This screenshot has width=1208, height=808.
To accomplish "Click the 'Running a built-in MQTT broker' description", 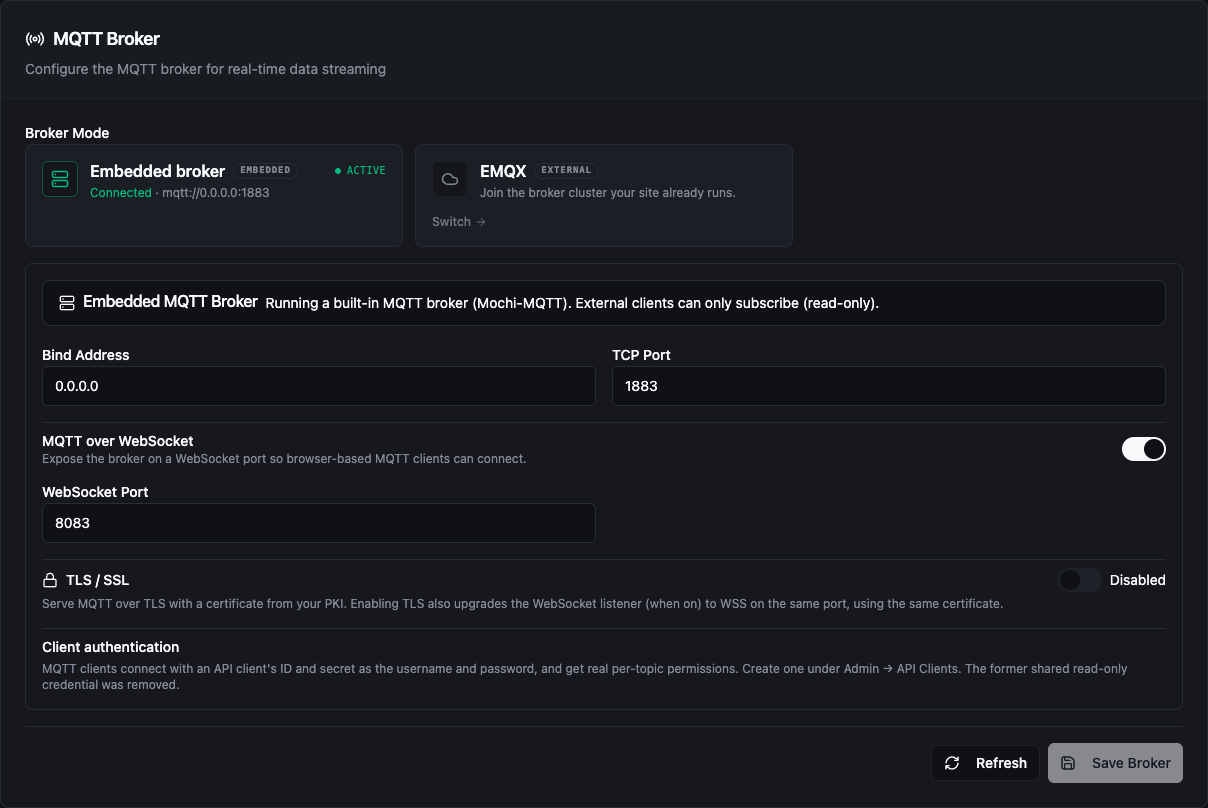I will [572, 303].
